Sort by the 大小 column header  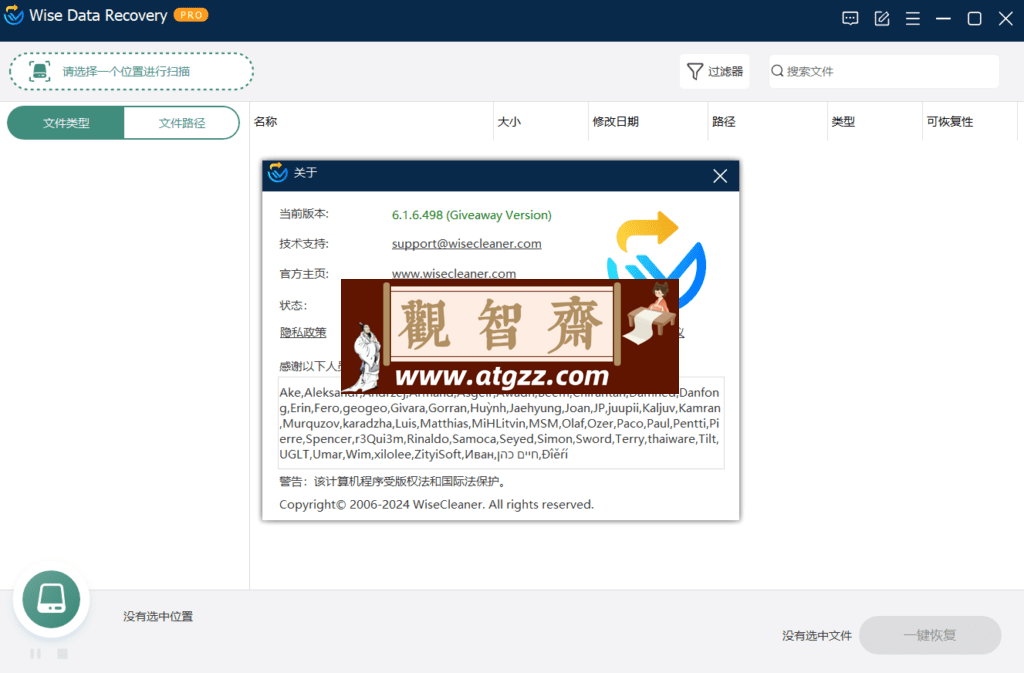pos(541,121)
